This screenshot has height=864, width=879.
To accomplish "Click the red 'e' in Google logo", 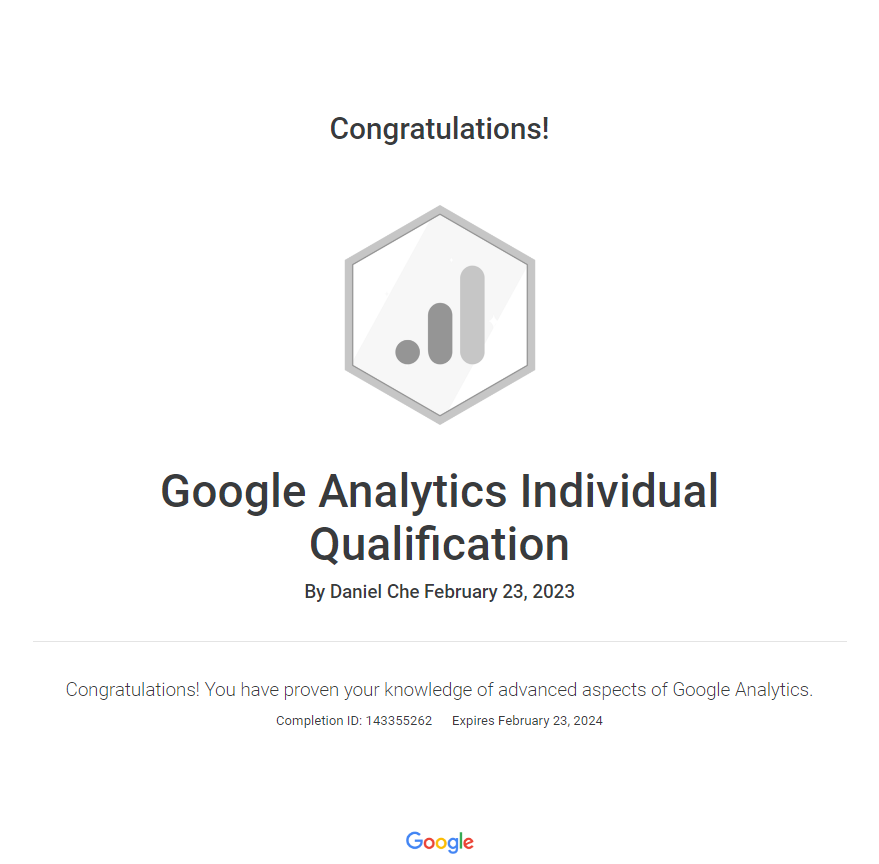I will point(468,843).
